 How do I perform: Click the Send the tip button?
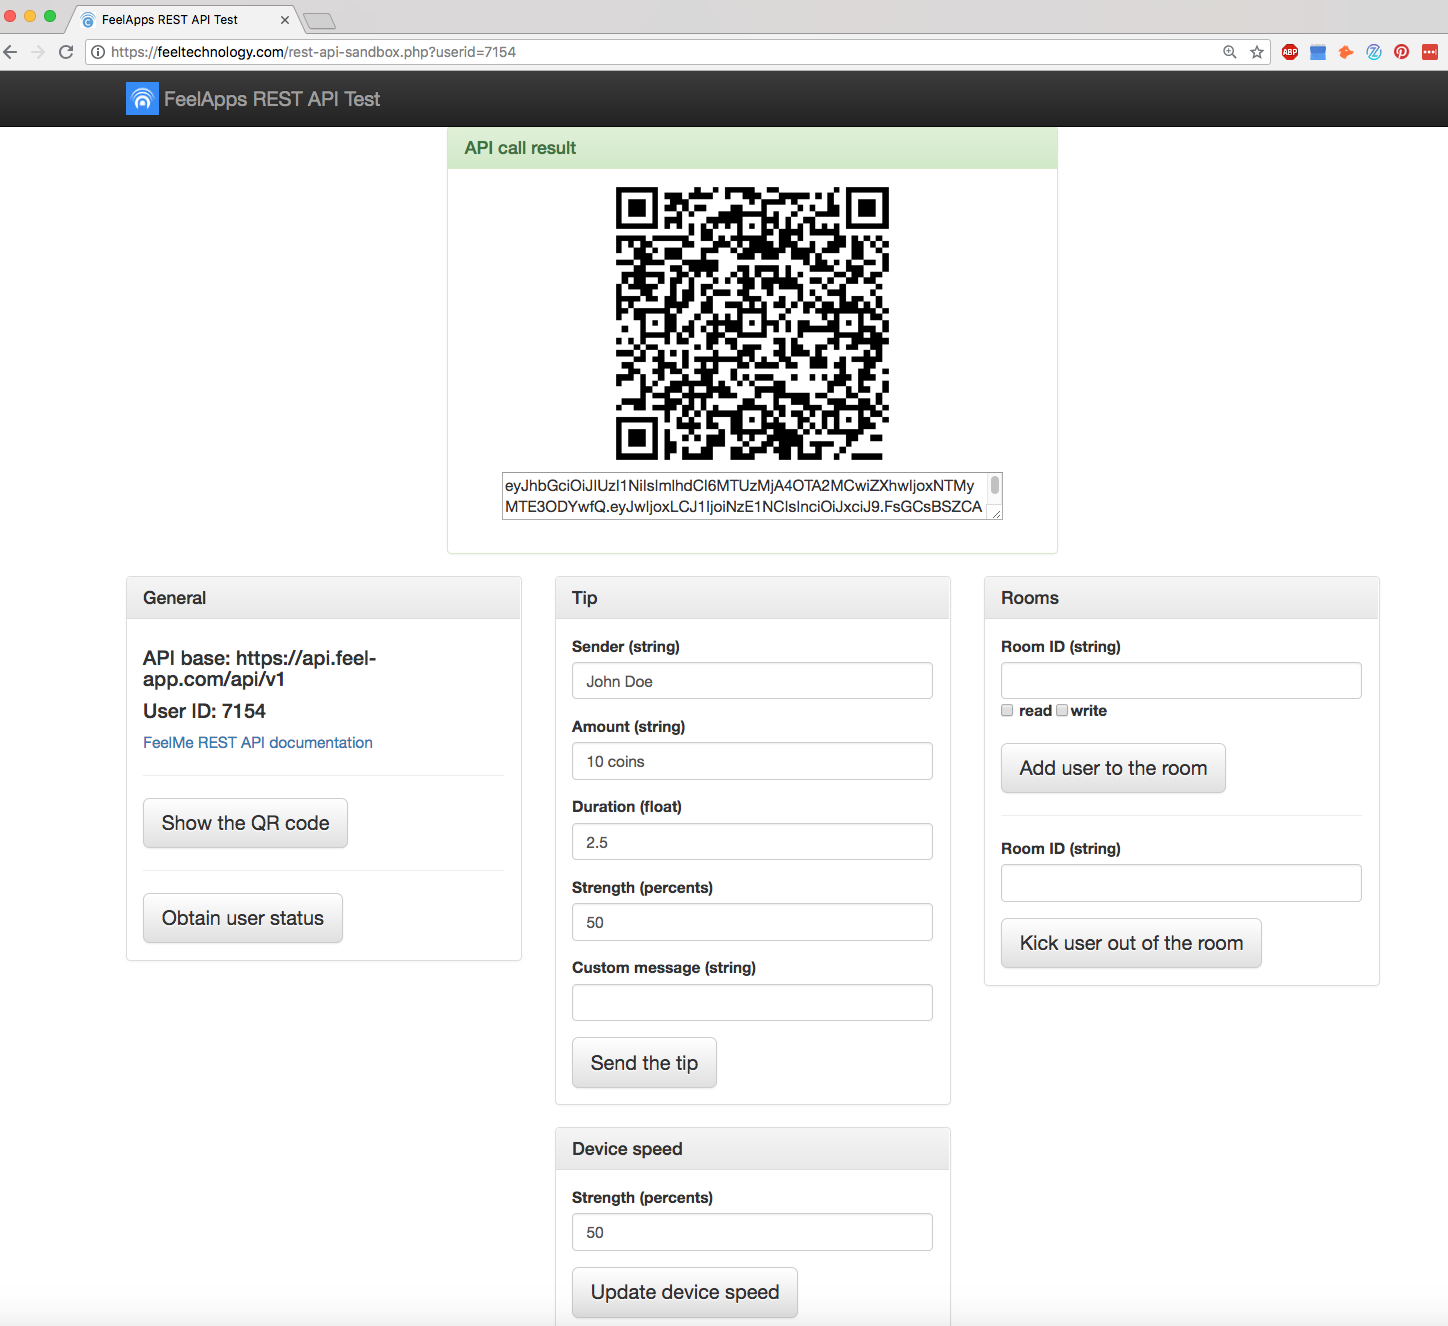coord(644,1062)
